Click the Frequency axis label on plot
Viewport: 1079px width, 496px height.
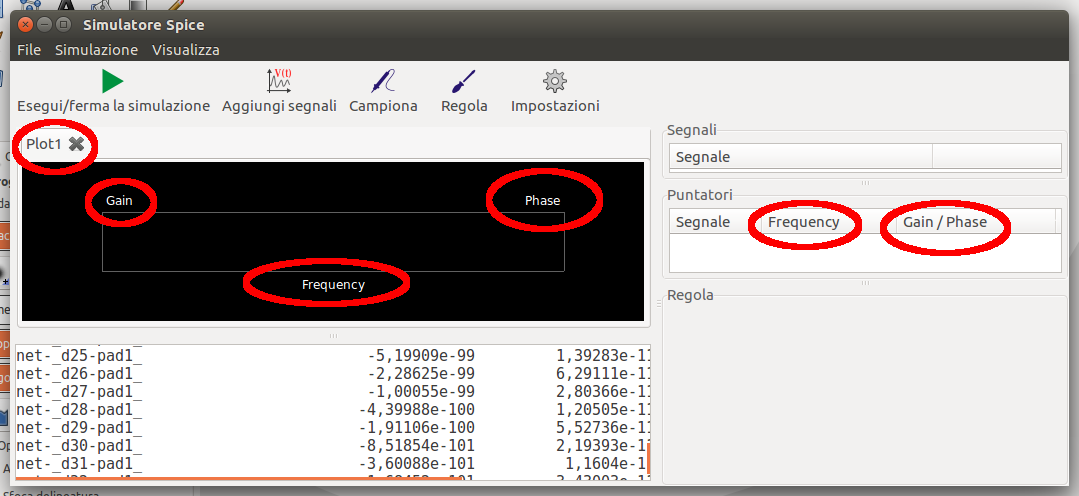[333, 284]
